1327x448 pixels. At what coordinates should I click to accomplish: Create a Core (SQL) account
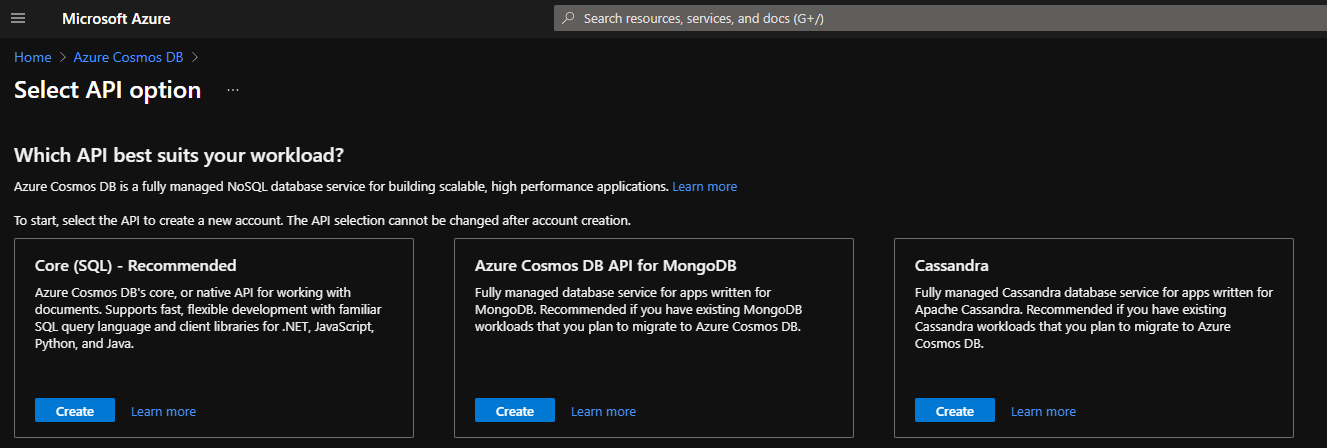click(x=75, y=411)
